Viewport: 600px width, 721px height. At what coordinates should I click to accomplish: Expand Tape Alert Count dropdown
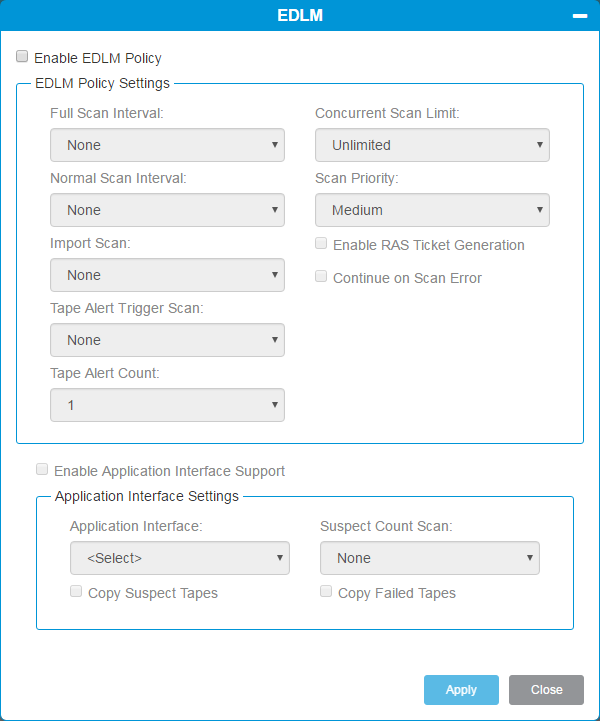(x=167, y=405)
